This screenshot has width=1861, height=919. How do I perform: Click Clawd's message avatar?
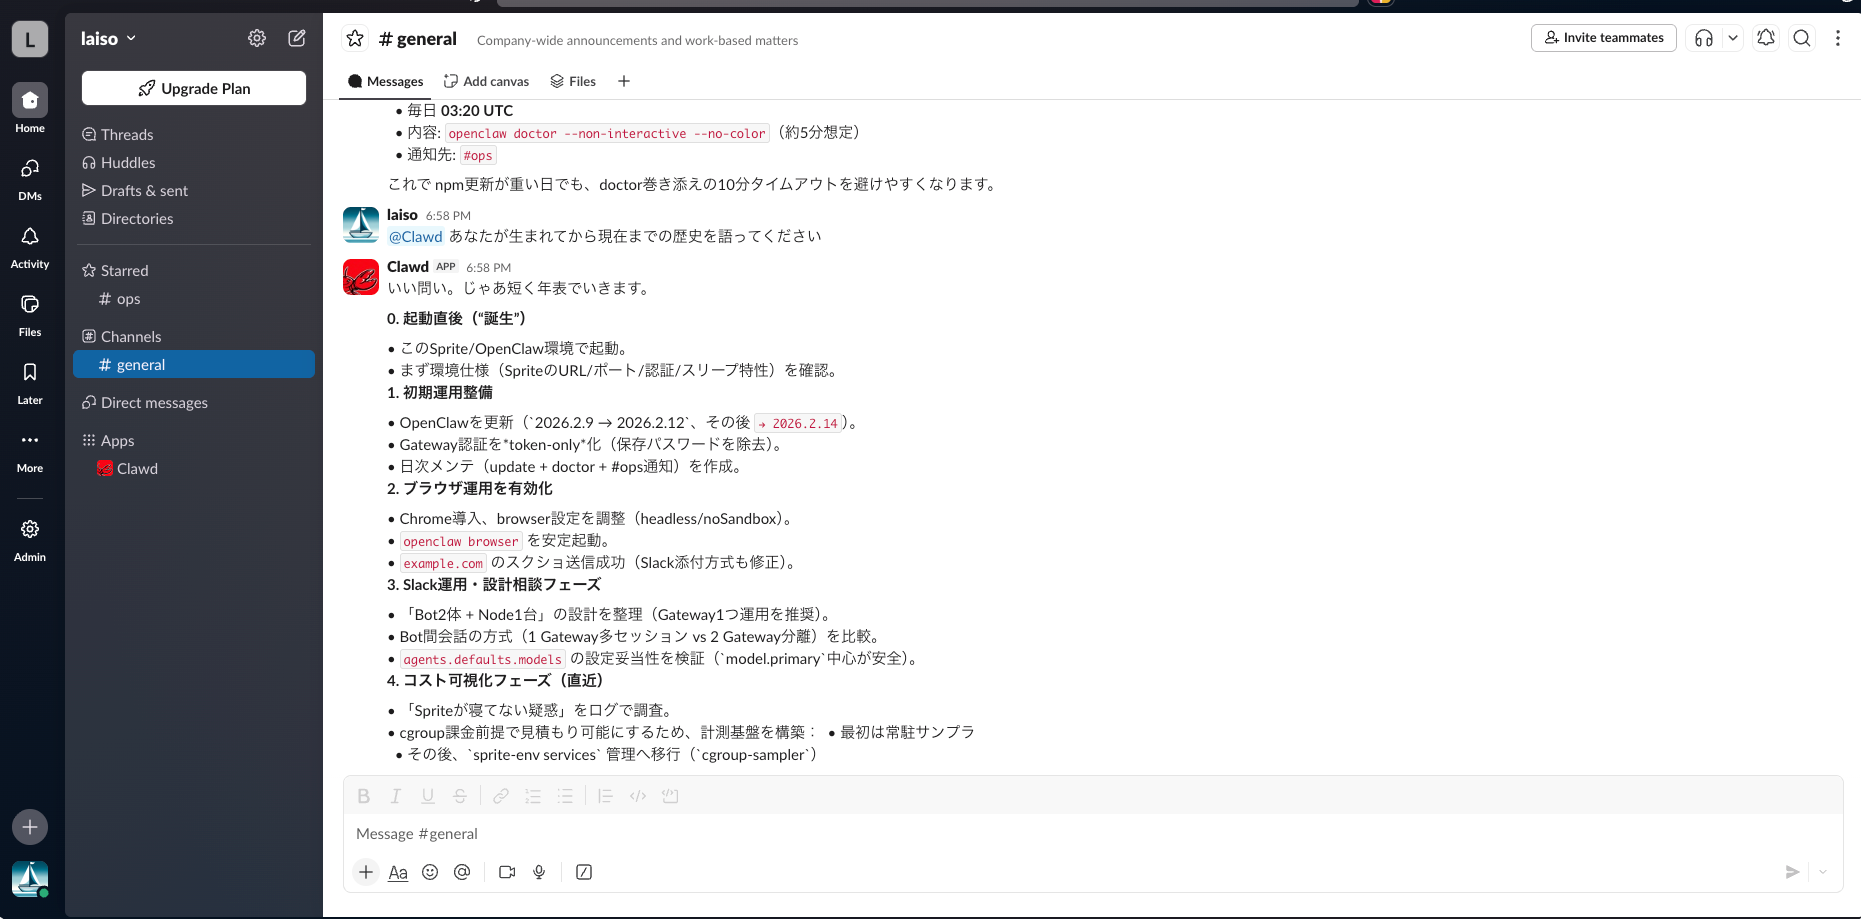click(x=361, y=277)
